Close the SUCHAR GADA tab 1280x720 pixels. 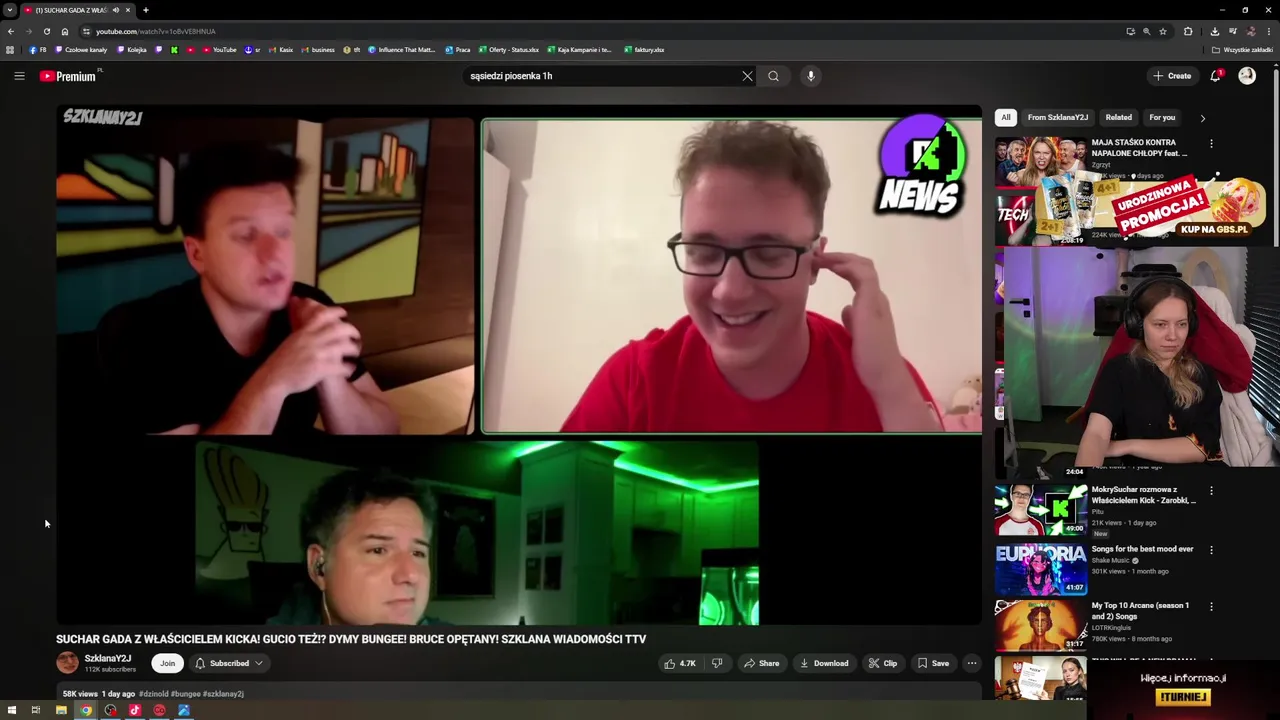point(128,10)
